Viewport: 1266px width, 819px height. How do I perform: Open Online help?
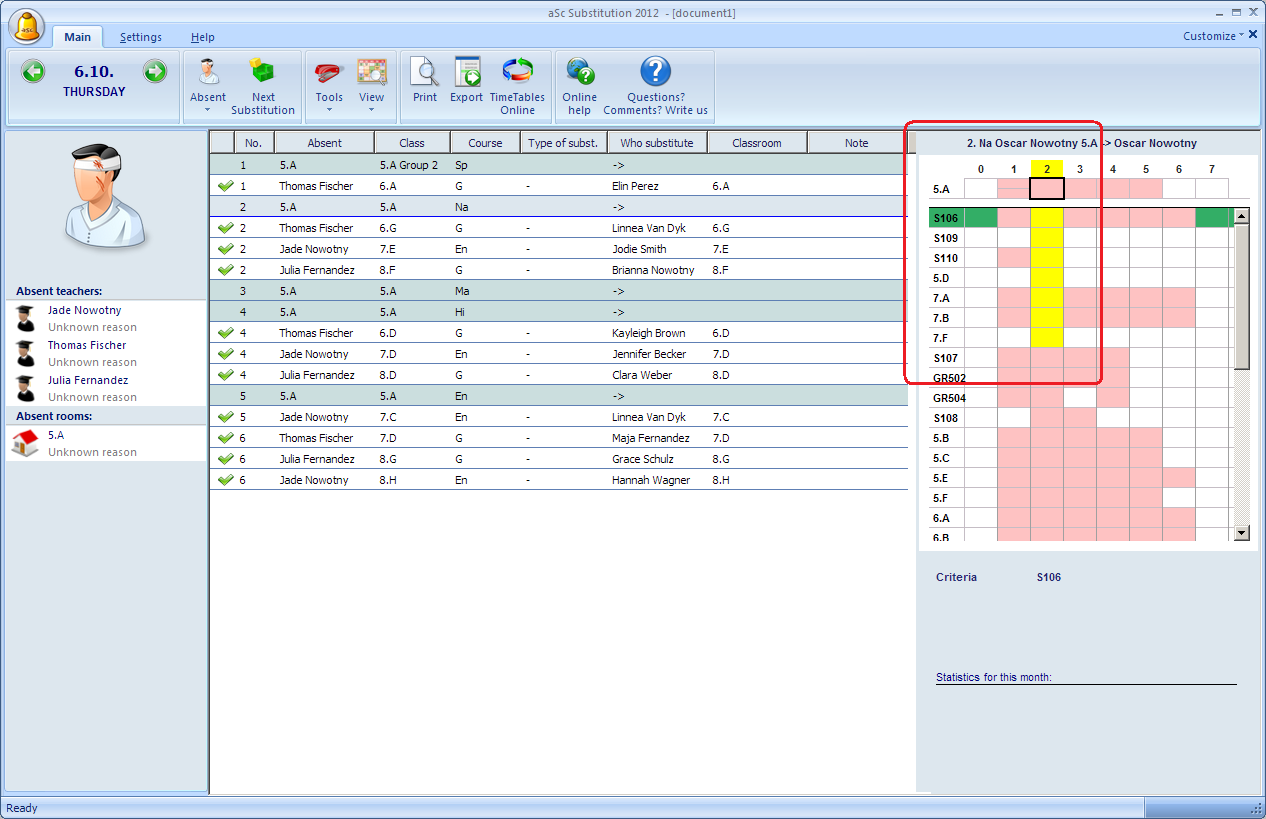579,80
